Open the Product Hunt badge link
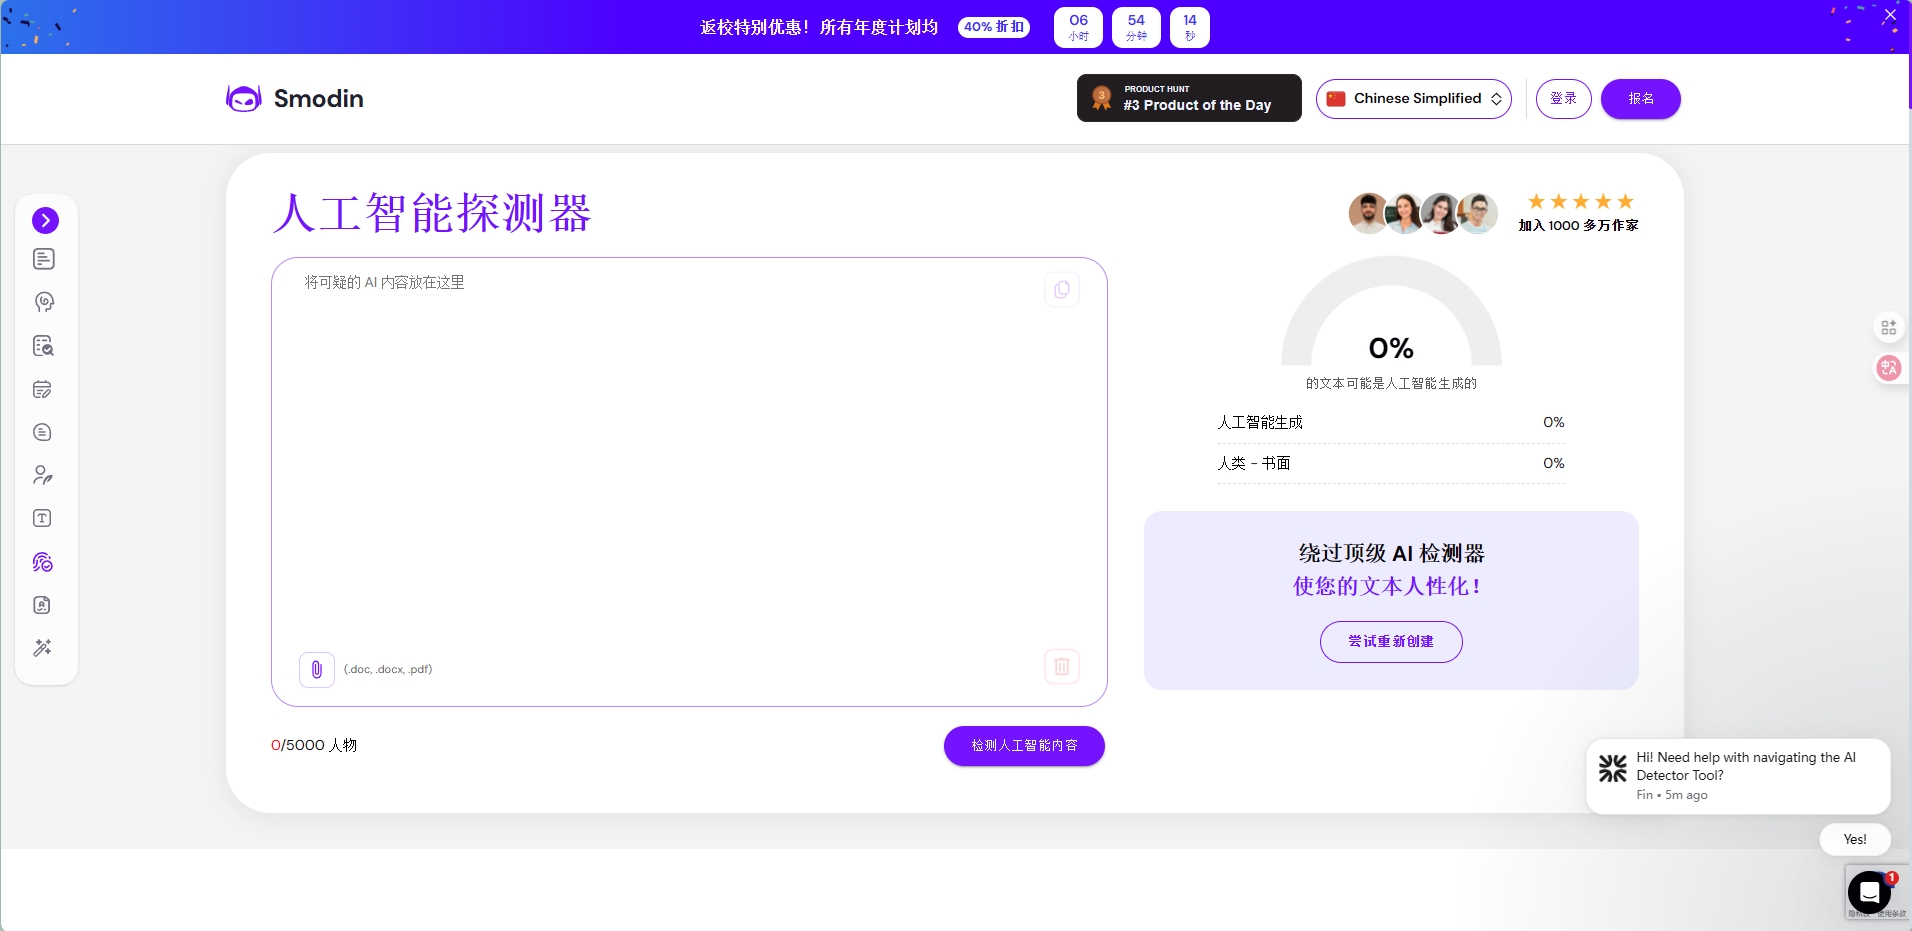This screenshot has width=1912, height=931. pyautogui.click(x=1189, y=98)
